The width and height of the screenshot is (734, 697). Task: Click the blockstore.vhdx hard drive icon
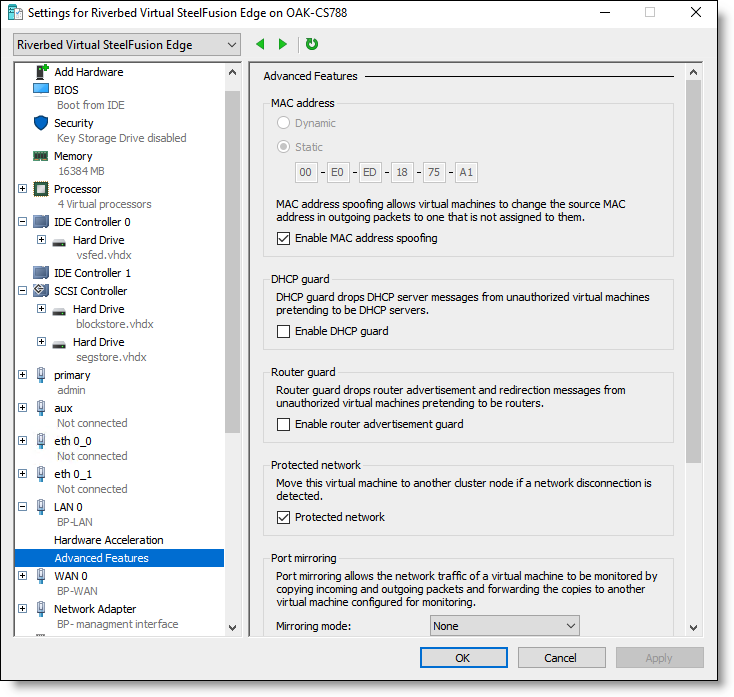tap(59, 311)
